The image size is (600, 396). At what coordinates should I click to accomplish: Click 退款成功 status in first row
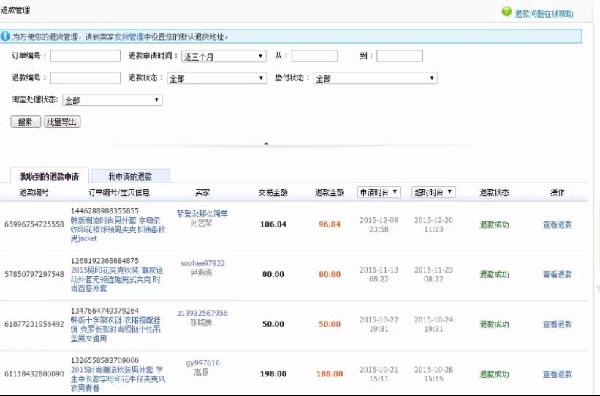pyautogui.click(x=494, y=225)
